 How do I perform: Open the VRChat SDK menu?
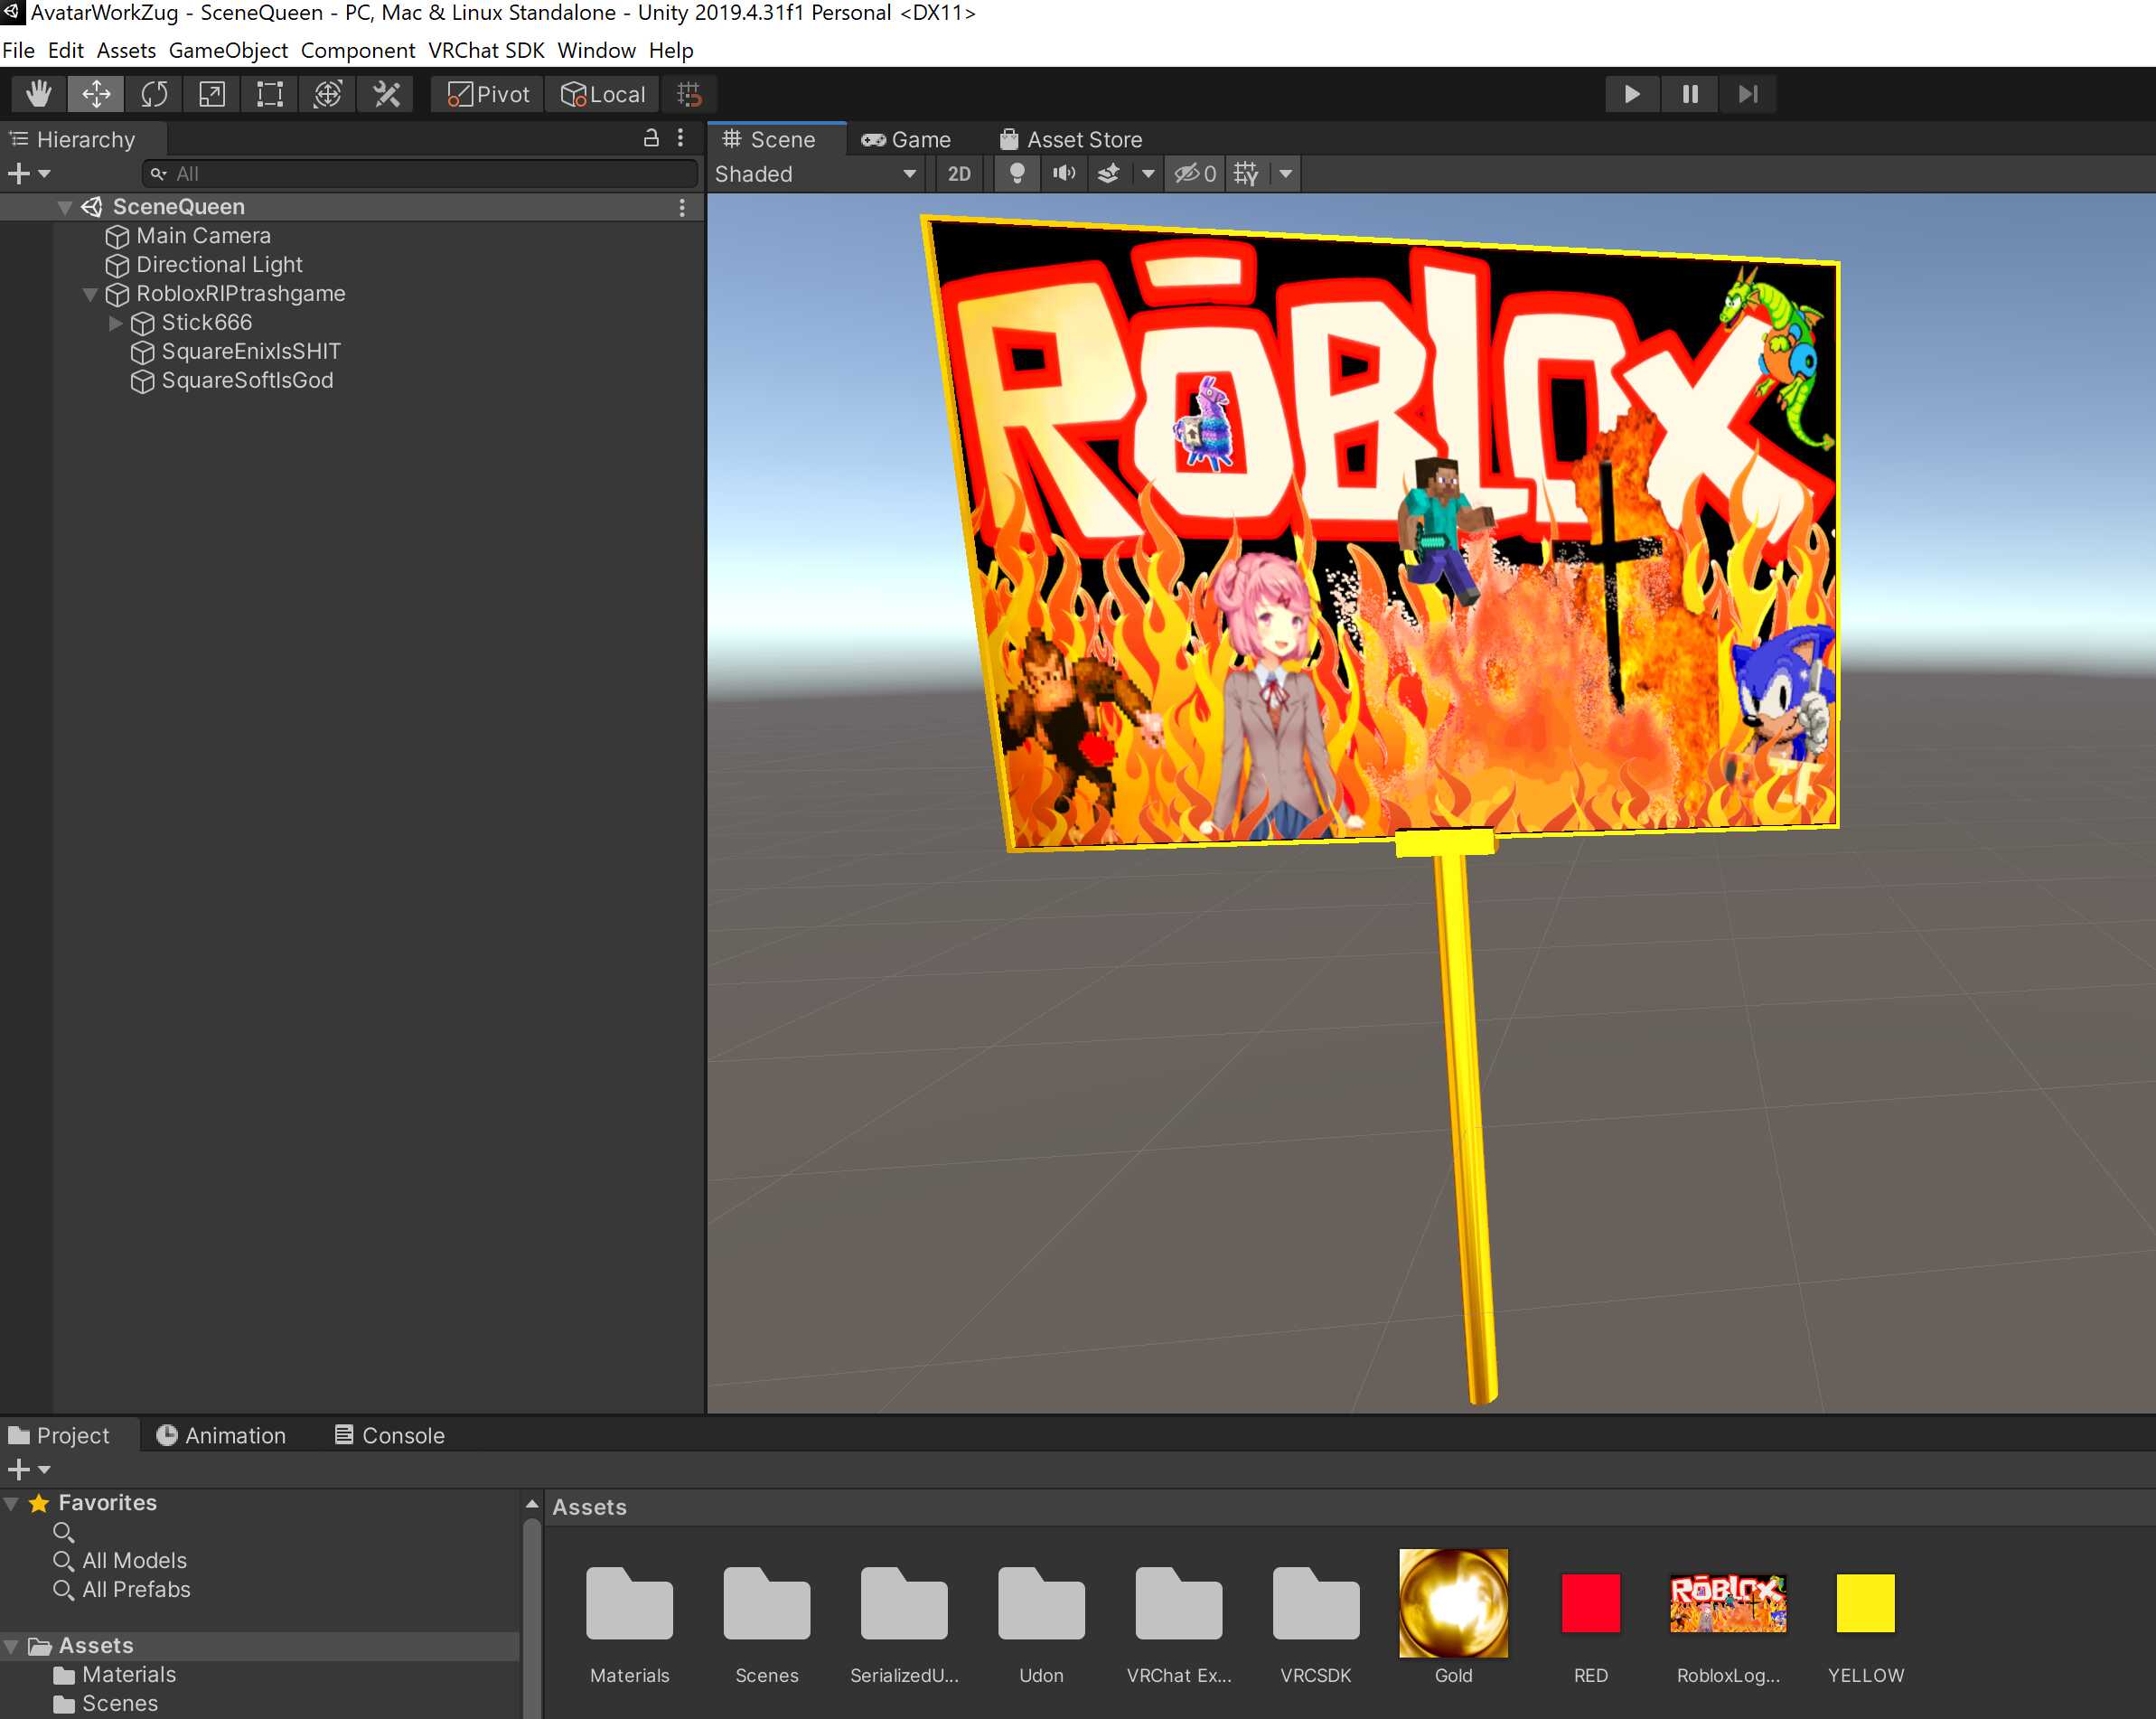point(486,50)
